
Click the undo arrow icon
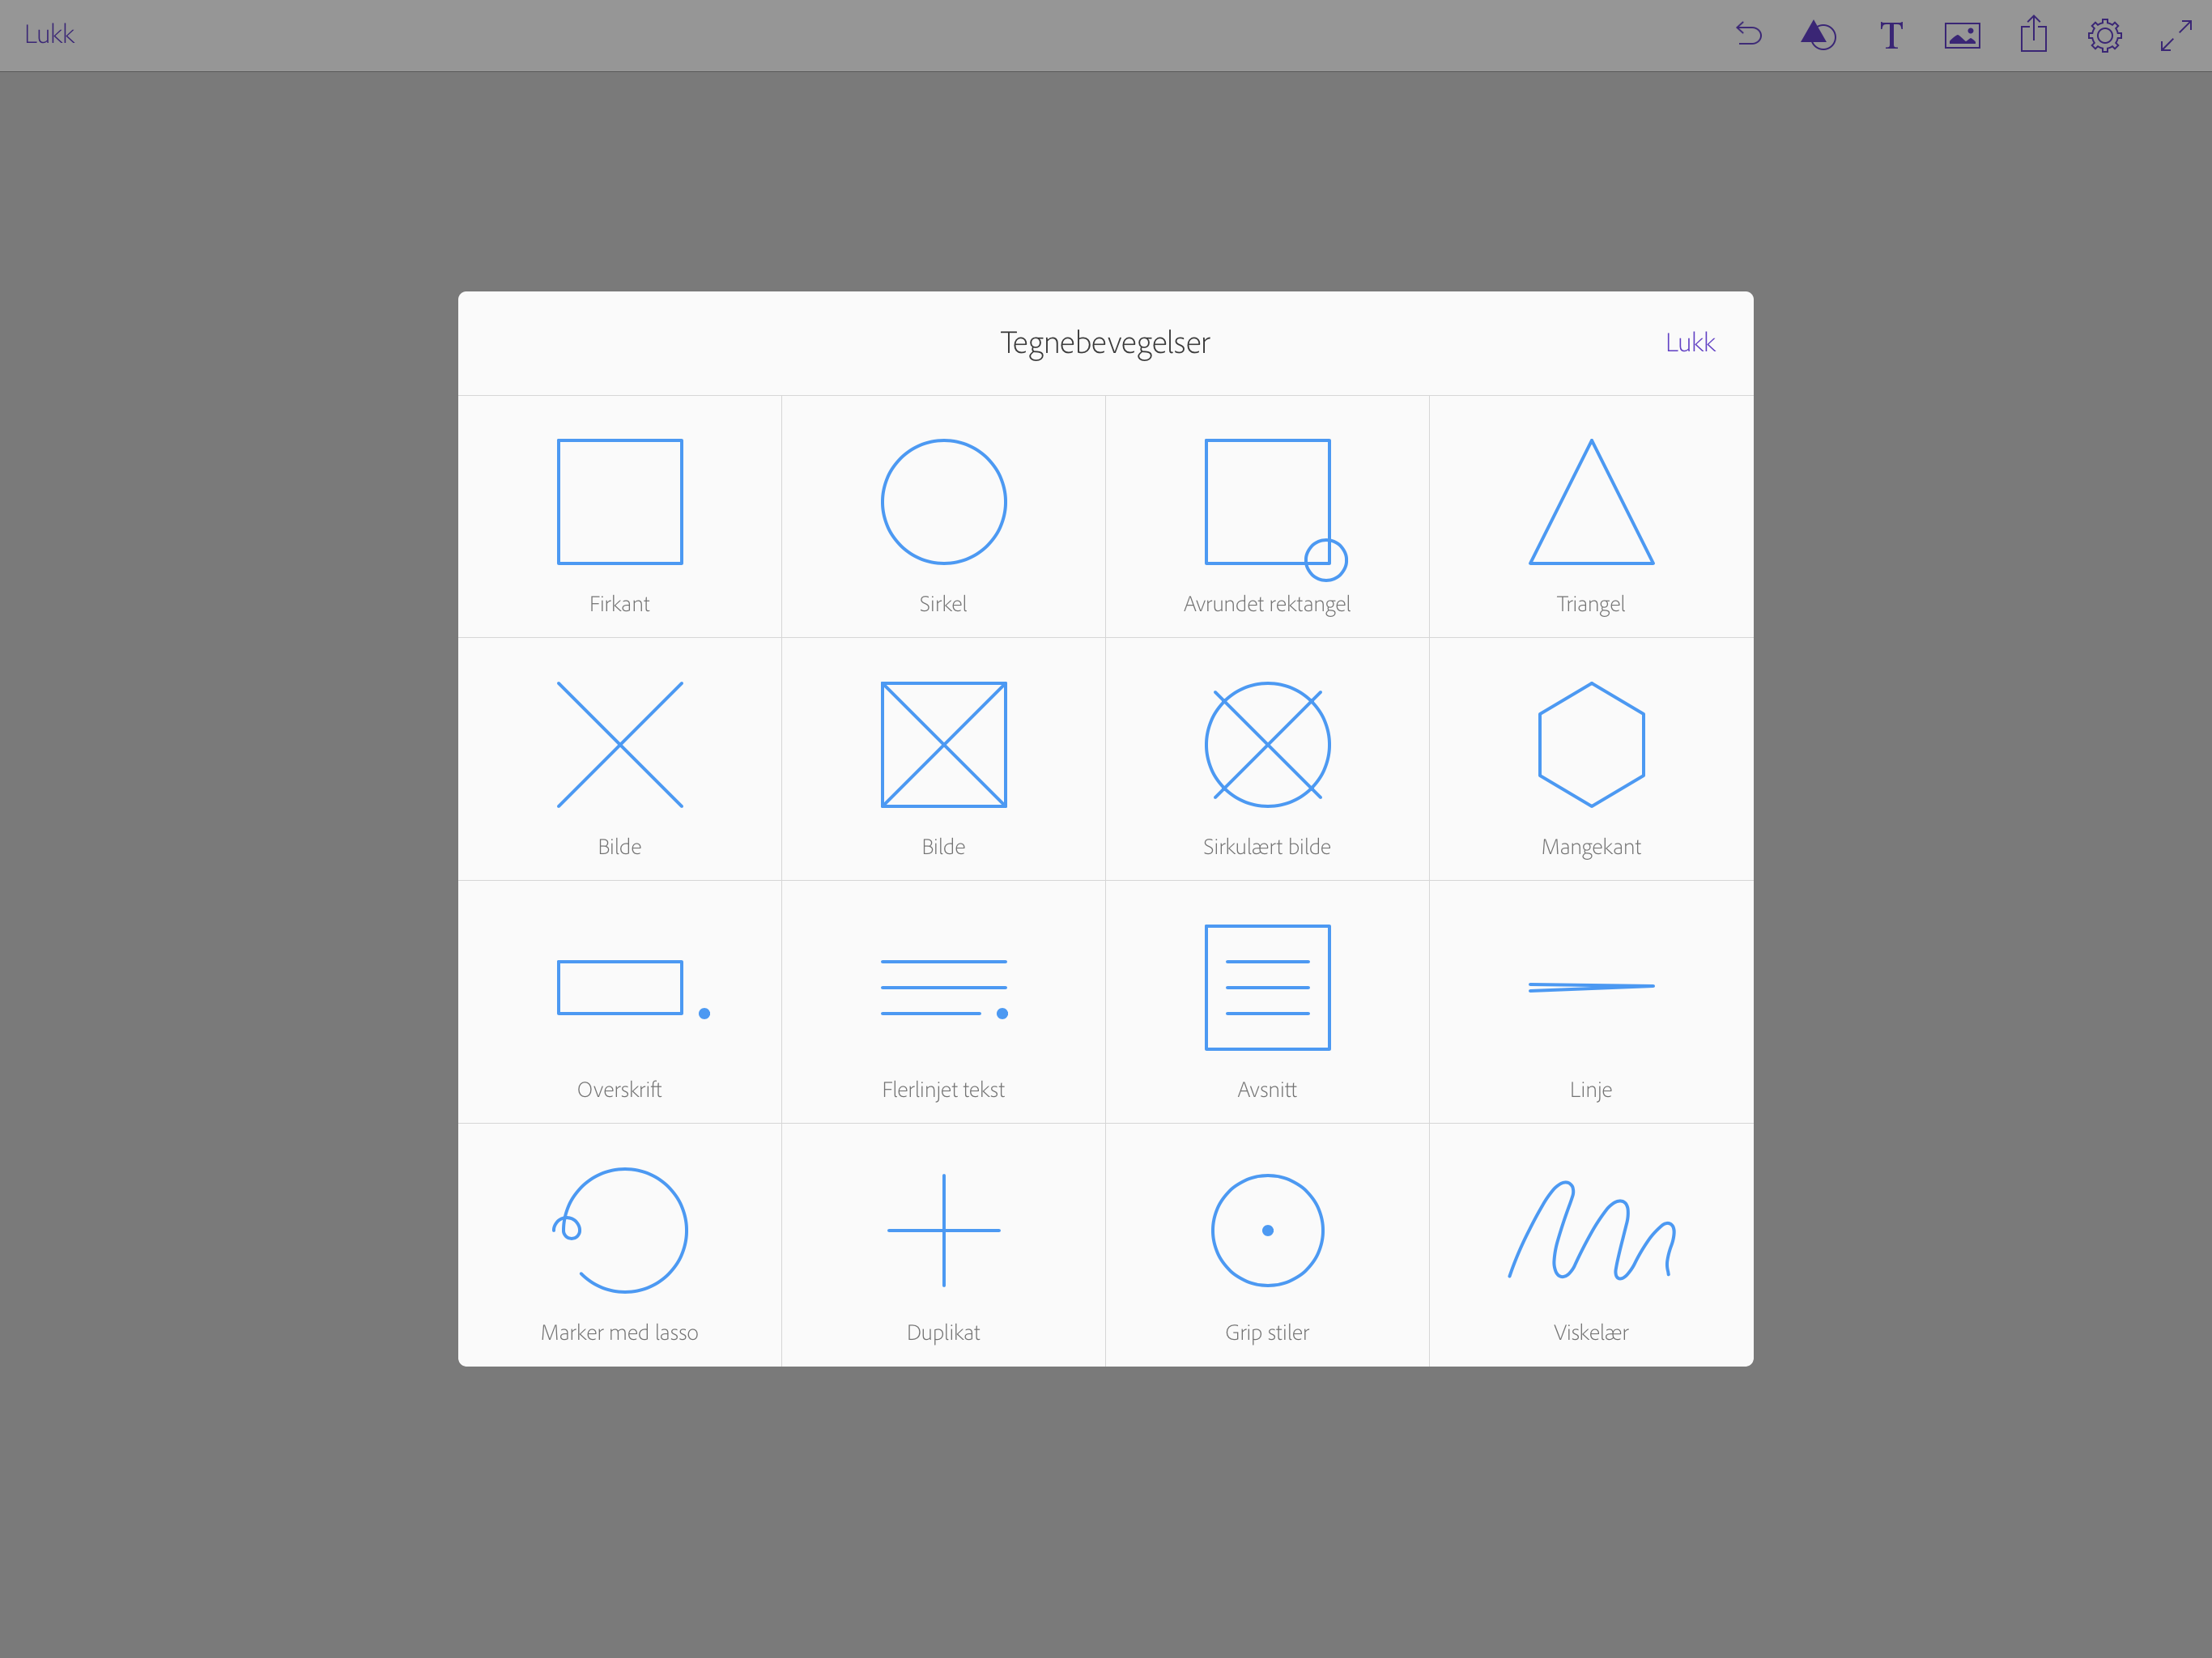1748,35
